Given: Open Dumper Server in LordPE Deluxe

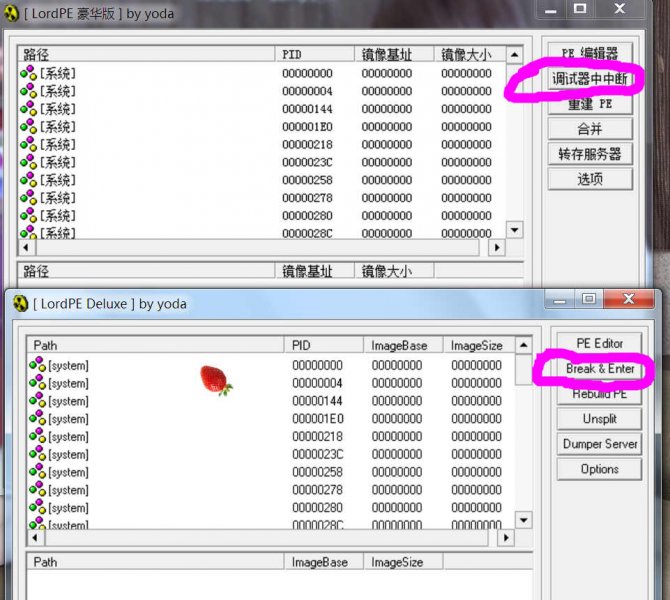Looking at the screenshot, I should pos(599,444).
